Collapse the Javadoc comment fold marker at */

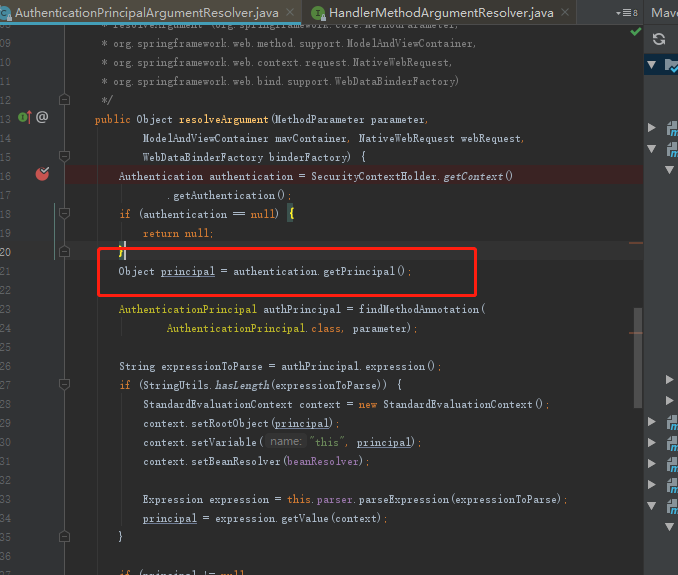(x=64, y=100)
